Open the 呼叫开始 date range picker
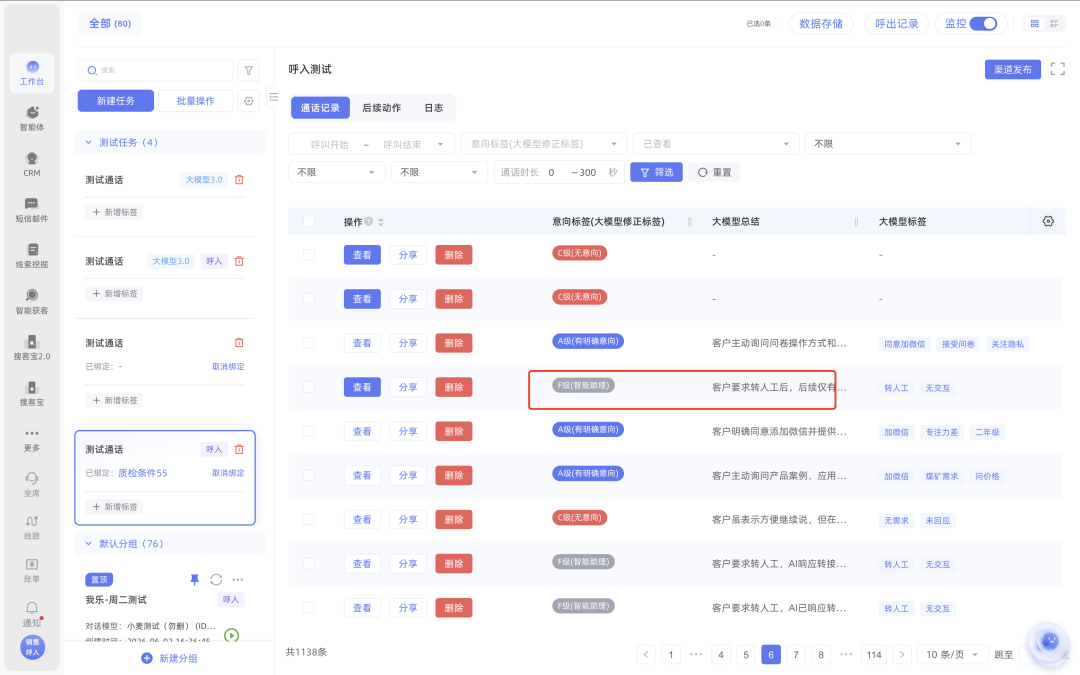The image size is (1080, 675). point(371,144)
